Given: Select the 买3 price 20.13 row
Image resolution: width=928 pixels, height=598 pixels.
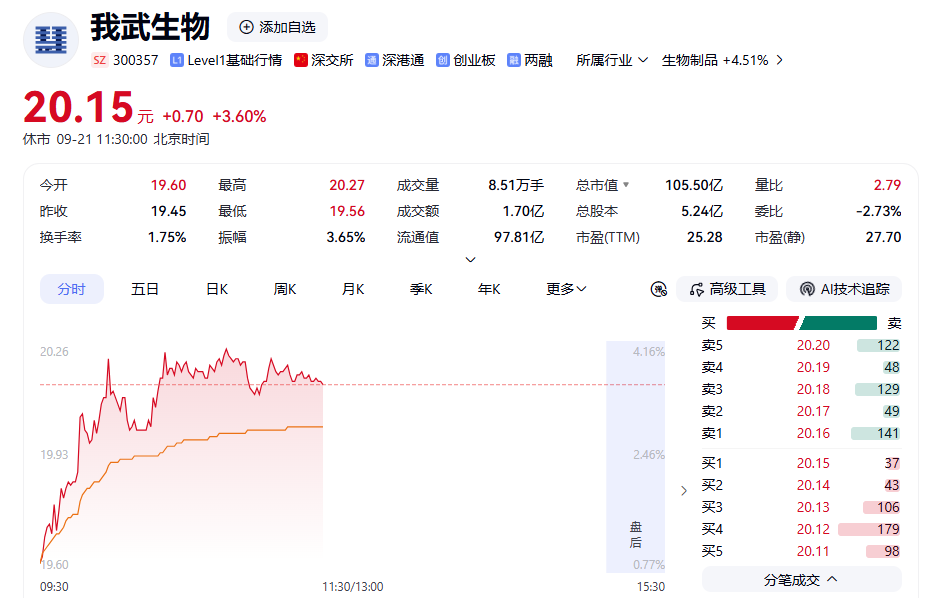Looking at the screenshot, I should (x=801, y=507).
